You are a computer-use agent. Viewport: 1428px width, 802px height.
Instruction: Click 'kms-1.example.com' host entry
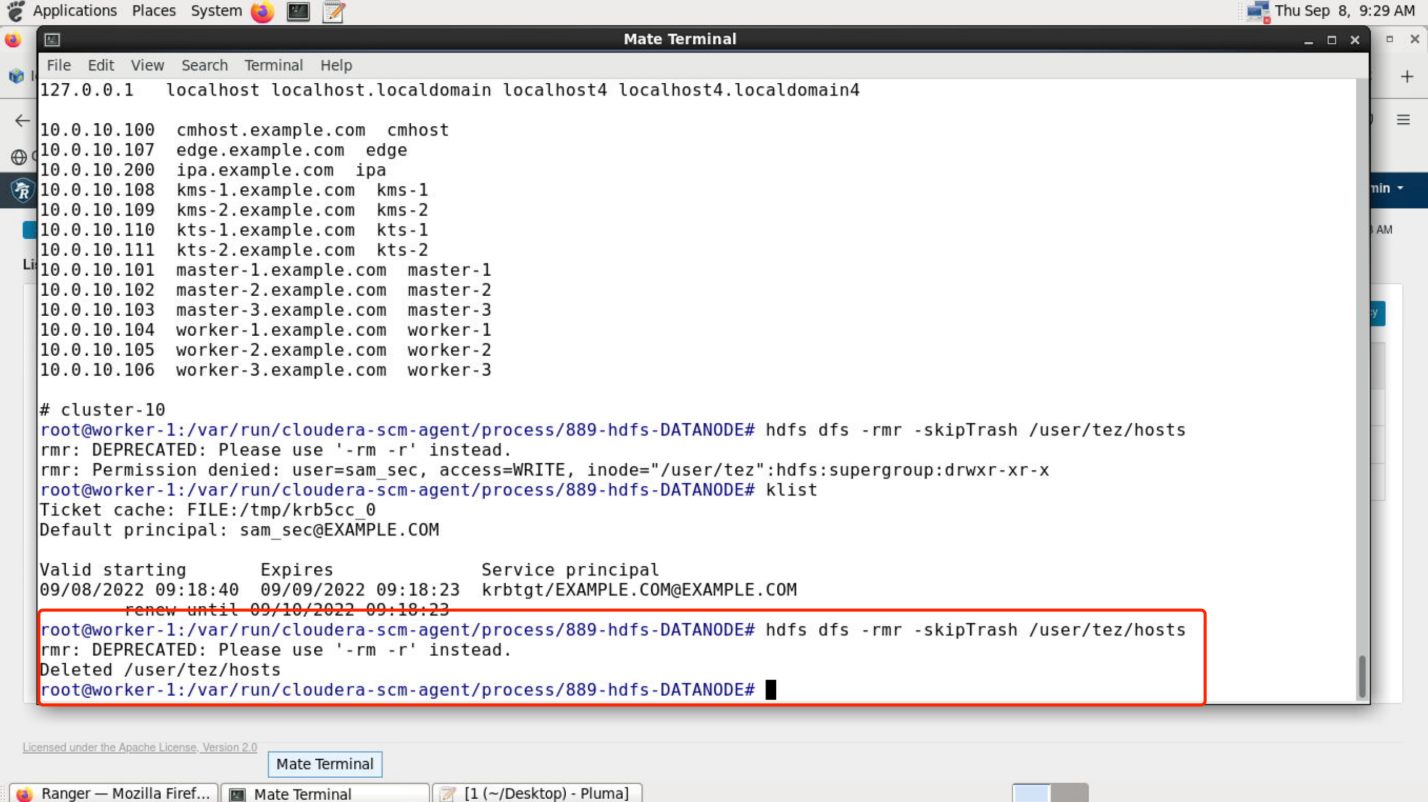point(265,190)
